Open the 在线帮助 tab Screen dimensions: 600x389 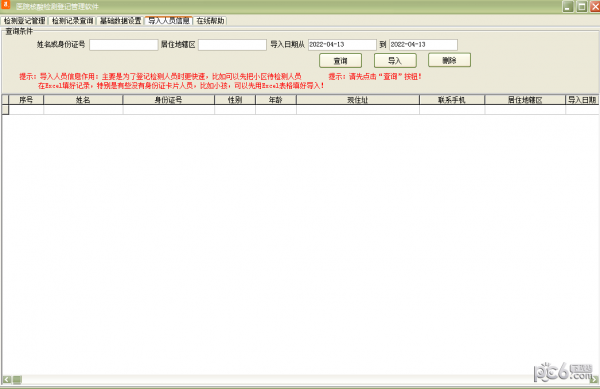coord(210,21)
